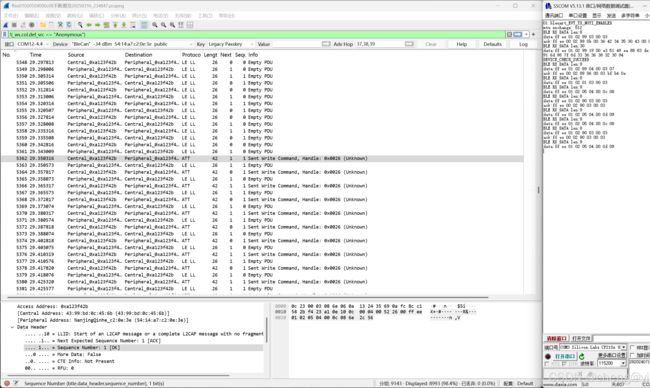Click the Adv Hop input field

(x=379, y=44)
